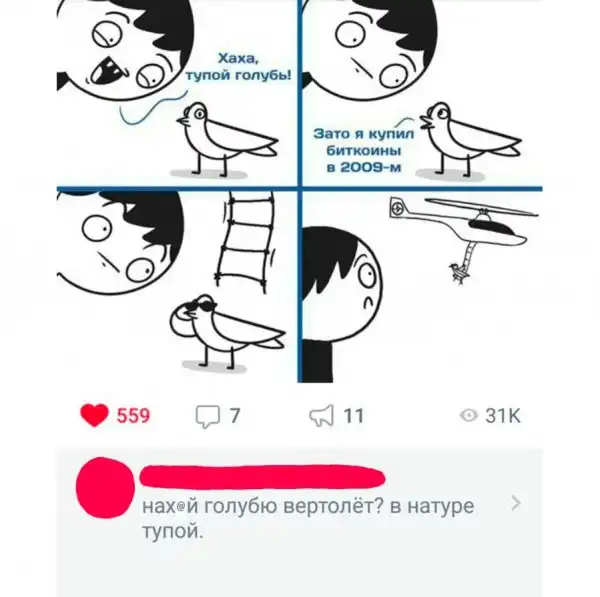600x597 pixels.
Task: Like the post with the red heart
Action: coord(94,415)
